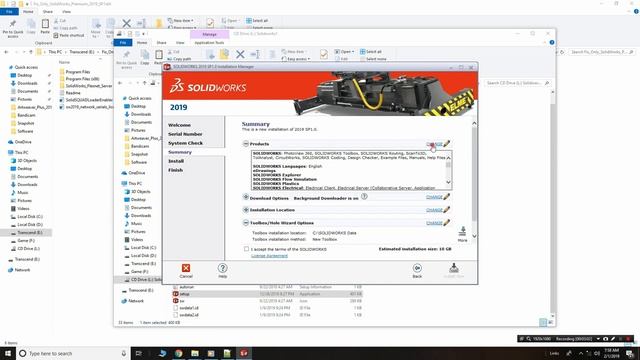Click the Delete X icon in the front Explorer ribbon
The width and height of the screenshot is (640, 360).
tap(240, 54)
